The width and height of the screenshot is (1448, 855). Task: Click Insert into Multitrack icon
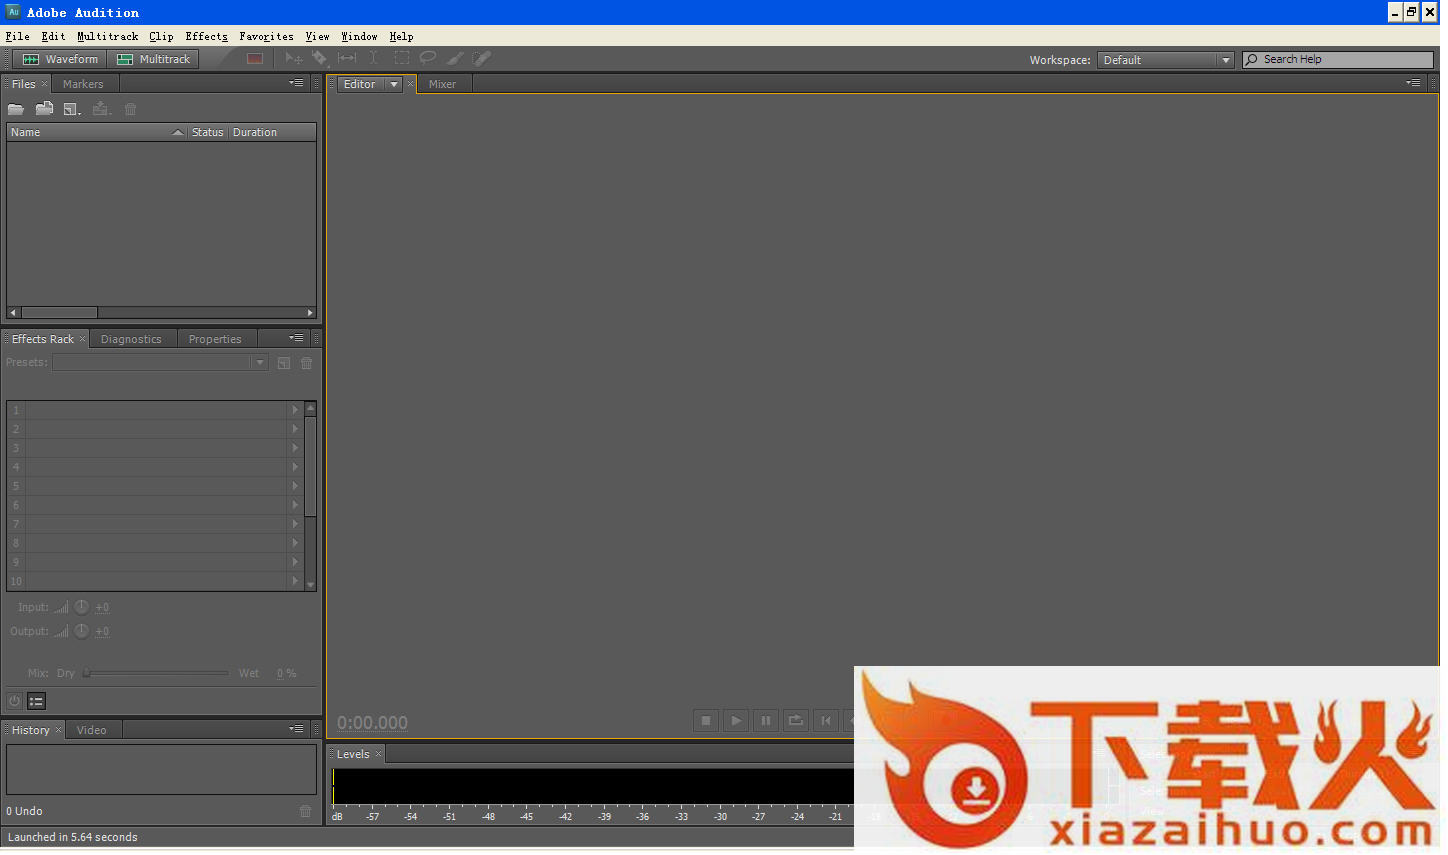pos(101,109)
